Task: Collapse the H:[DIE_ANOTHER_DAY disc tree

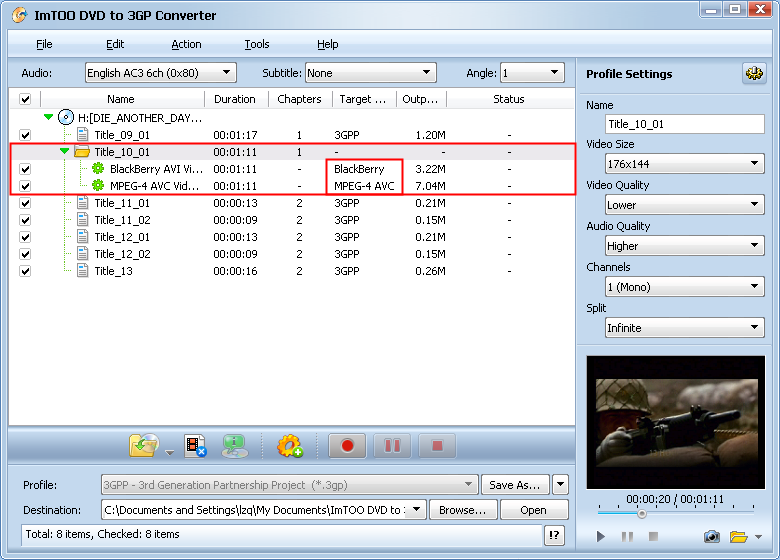Action: pos(48,117)
